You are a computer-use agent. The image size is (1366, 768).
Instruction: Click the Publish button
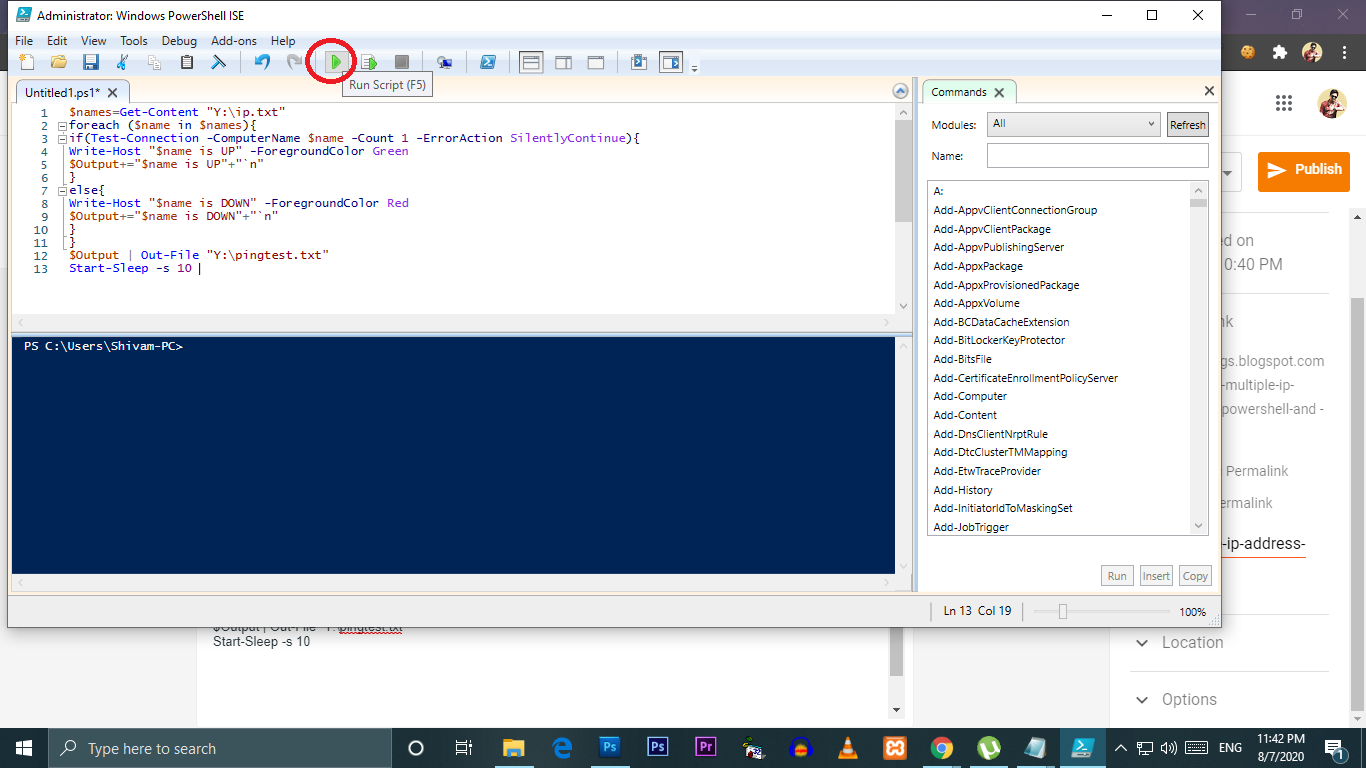pos(1303,172)
